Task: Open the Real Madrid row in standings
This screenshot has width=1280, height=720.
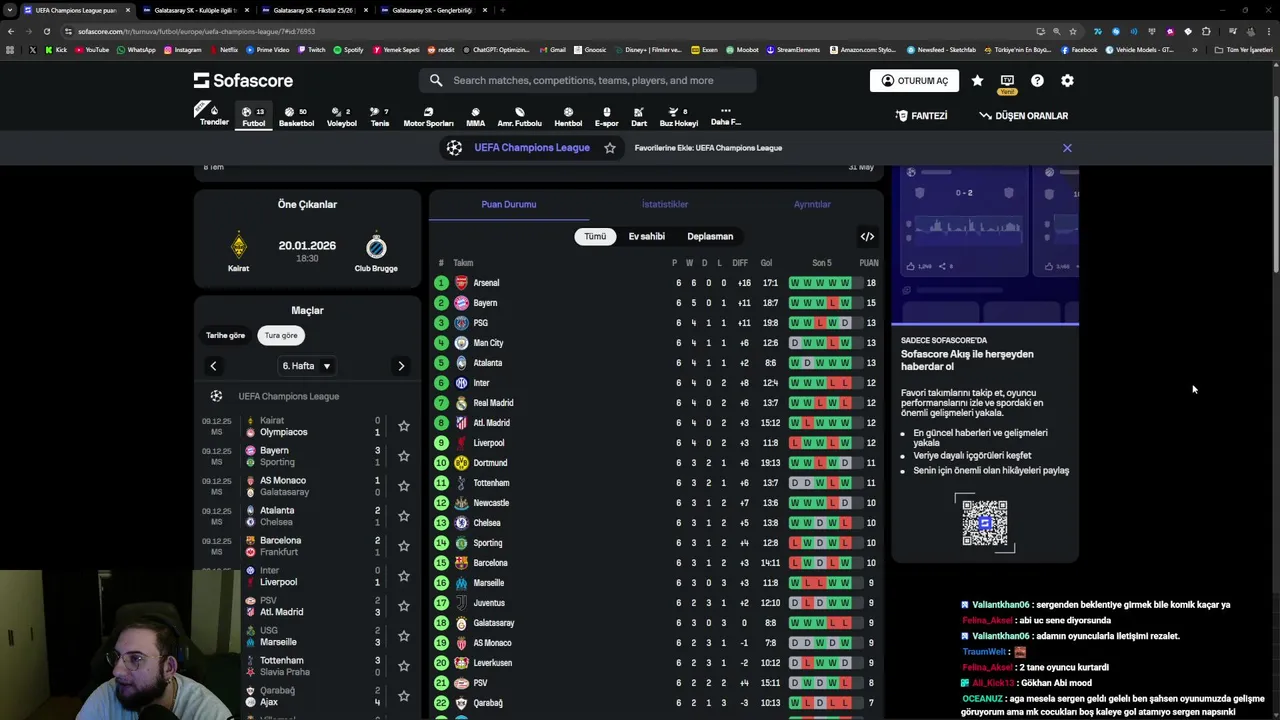Action: [656, 403]
